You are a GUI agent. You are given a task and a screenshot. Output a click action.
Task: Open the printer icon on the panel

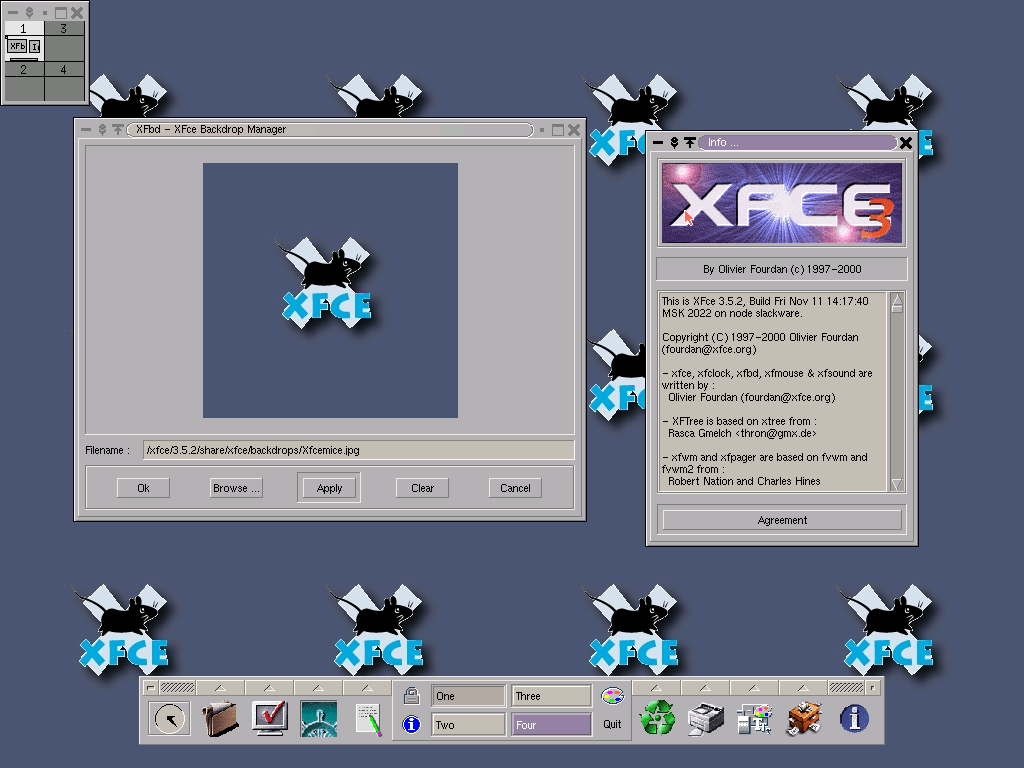point(706,719)
